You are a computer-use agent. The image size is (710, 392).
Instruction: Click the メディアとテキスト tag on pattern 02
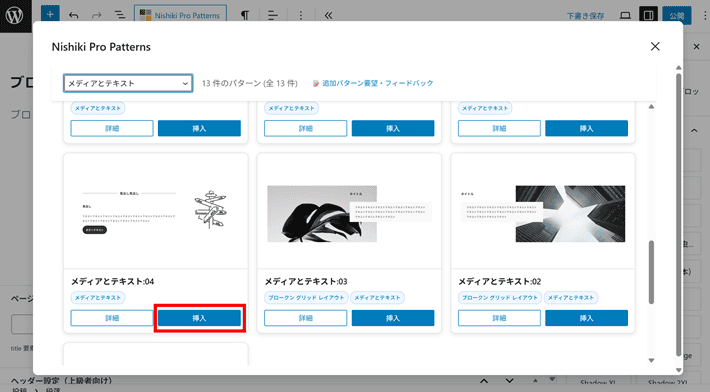tap(571, 297)
